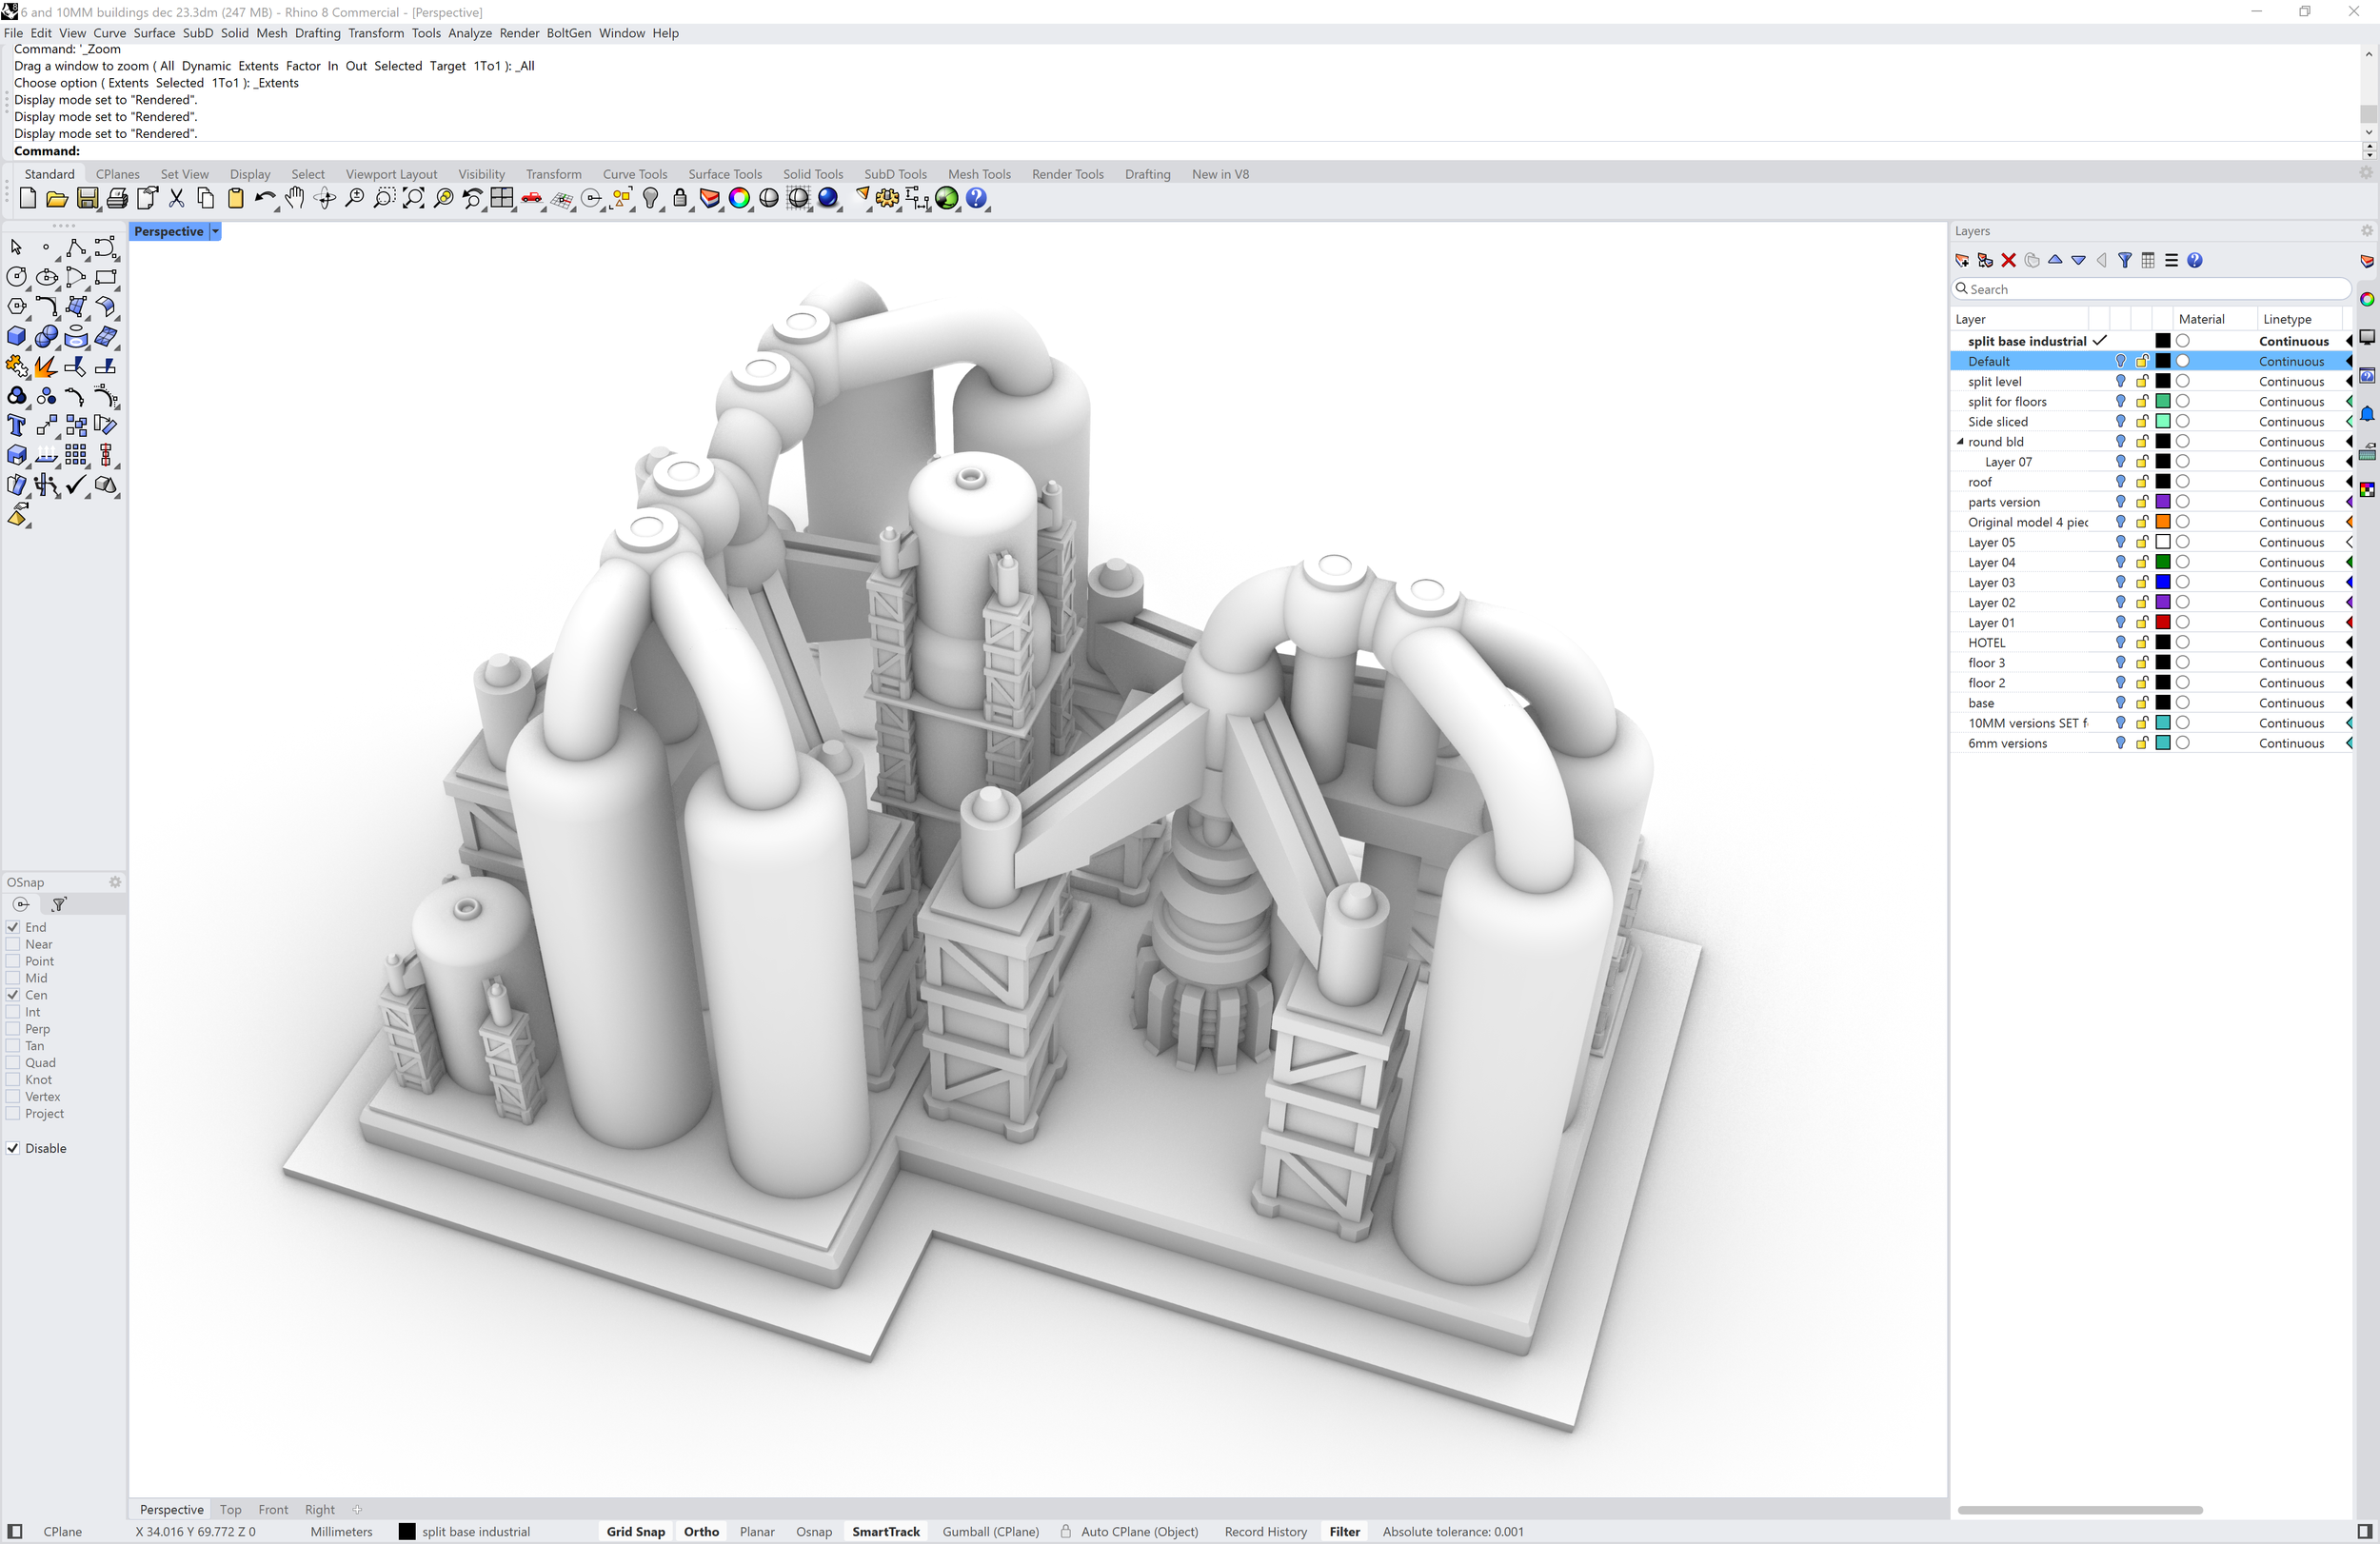The width and height of the screenshot is (2380, 1544).
Task: Switch to the Top viewport tab
Action: coord(231,1509)
